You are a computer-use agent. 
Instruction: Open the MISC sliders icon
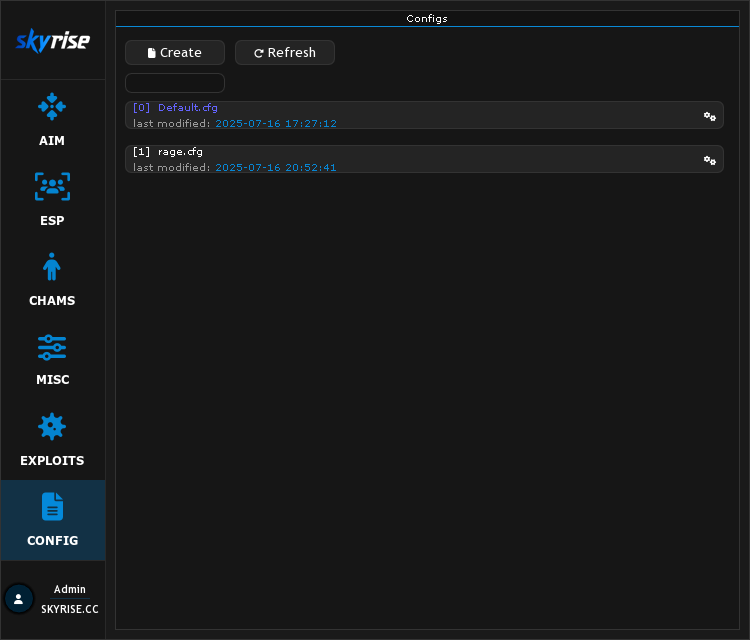click(52, 347)
